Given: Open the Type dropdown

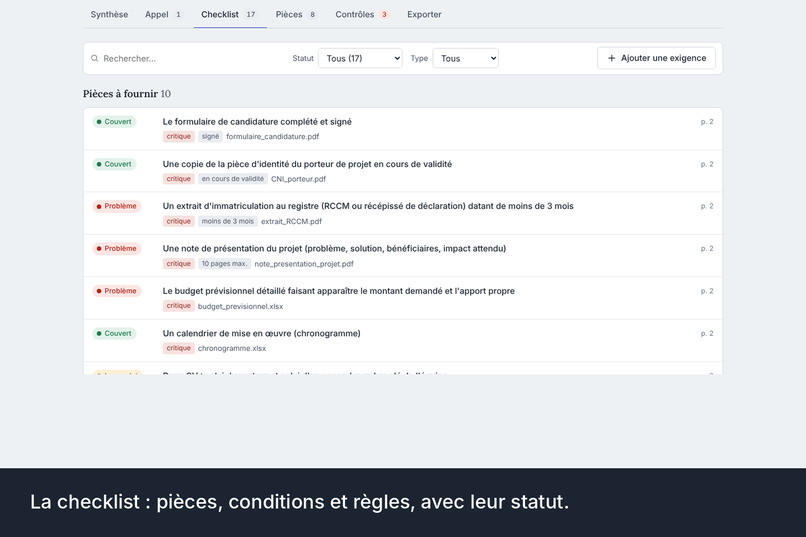Looking at the screenshot, I should [466, 58].
